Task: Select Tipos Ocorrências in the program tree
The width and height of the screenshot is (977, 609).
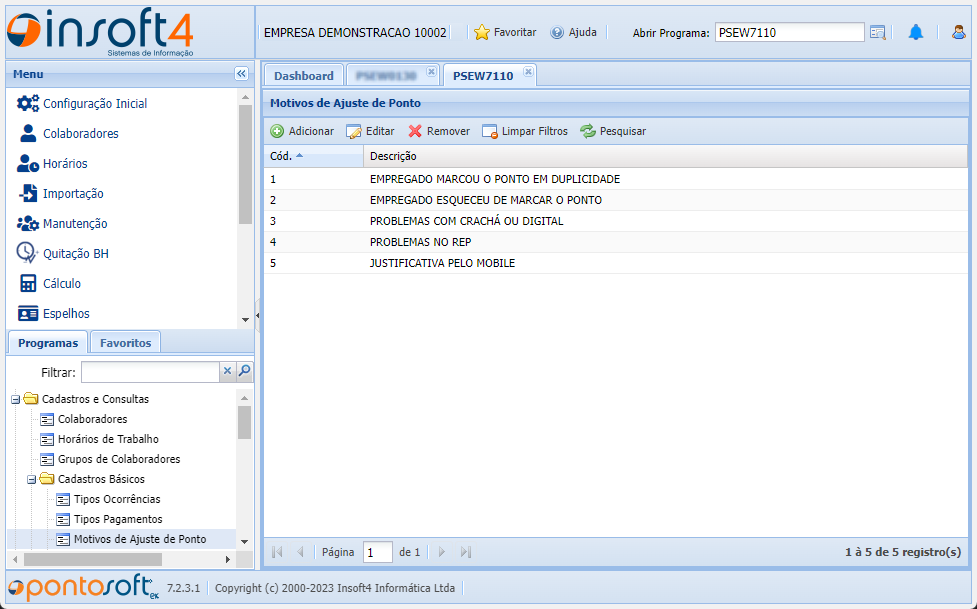Action: (x=117, y=499)
